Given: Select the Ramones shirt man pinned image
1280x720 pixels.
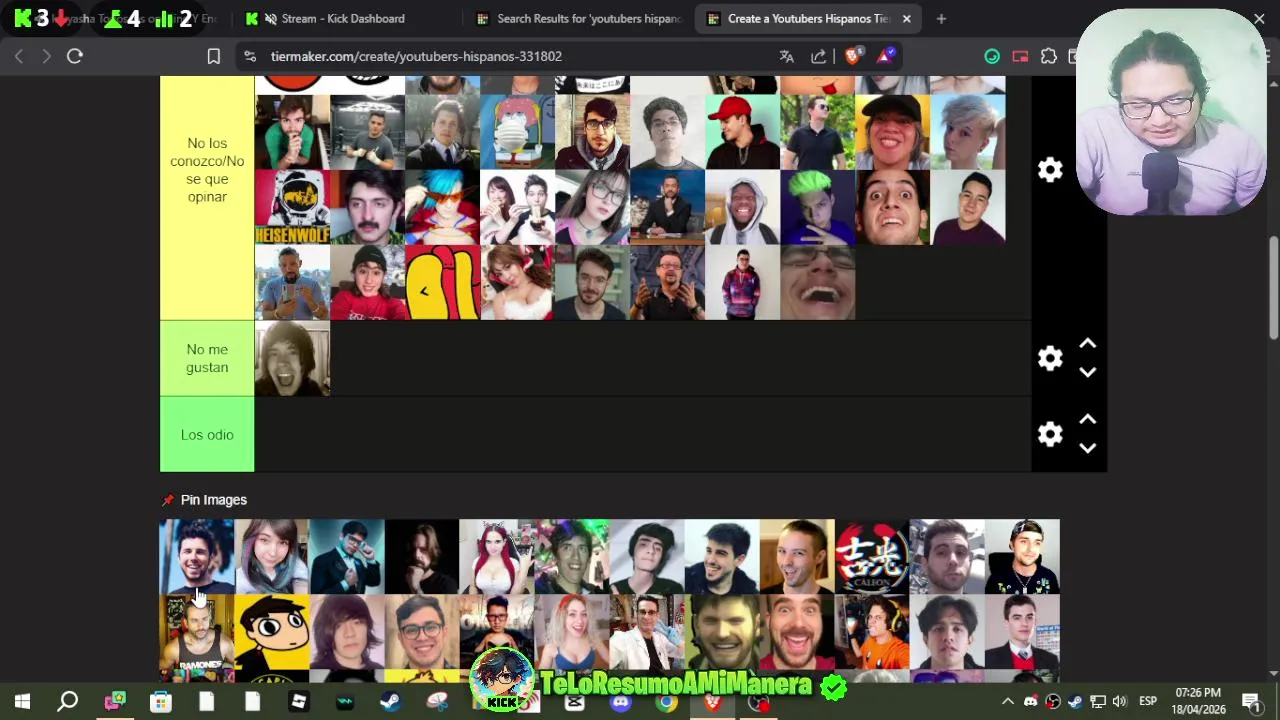Looking at the screenshot, I should click(197, 632).
